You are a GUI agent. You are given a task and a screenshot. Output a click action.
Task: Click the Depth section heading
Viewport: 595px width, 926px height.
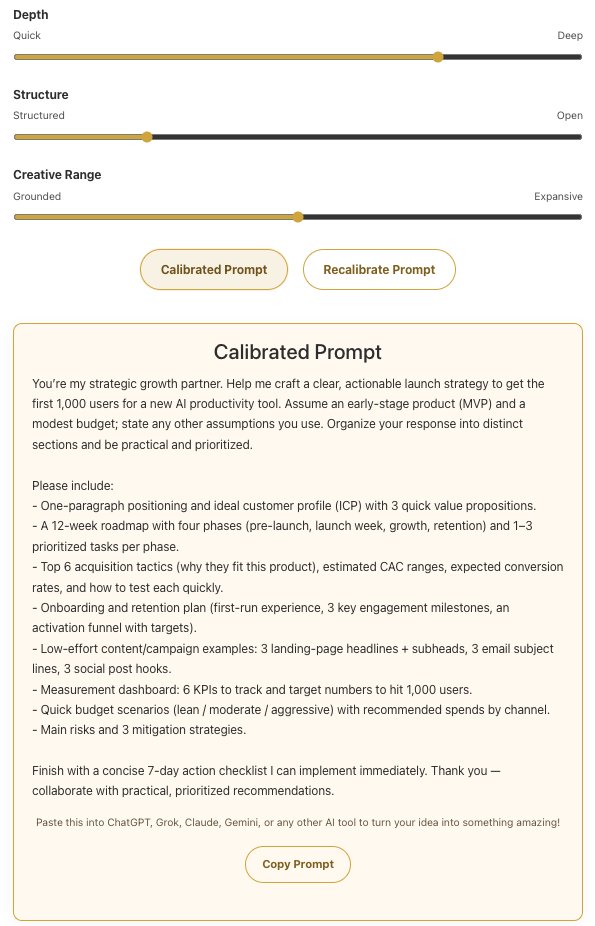click(x=30, y=14)
